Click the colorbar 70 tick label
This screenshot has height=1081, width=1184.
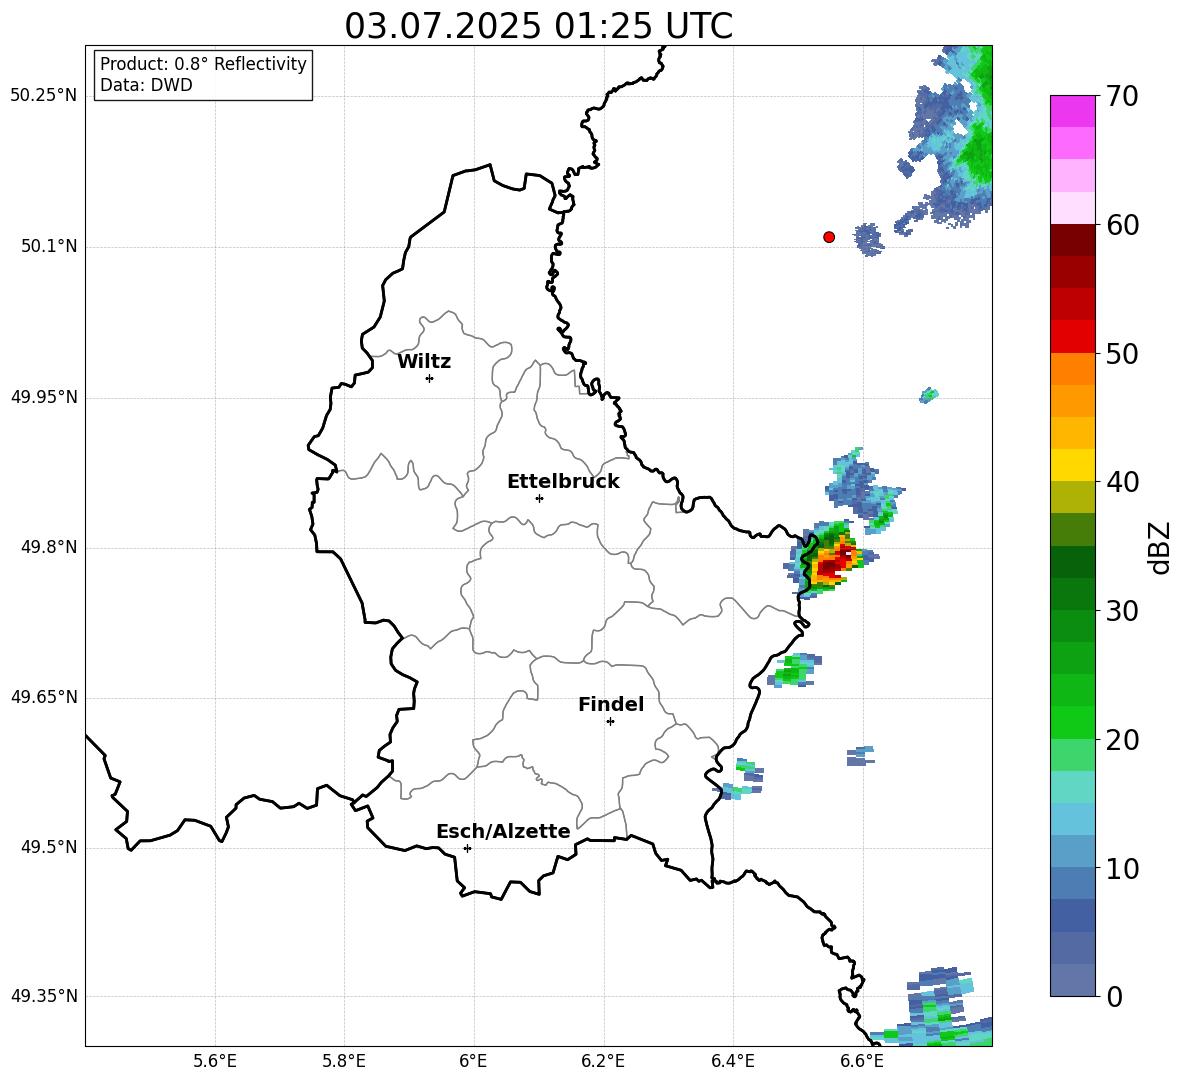click(1122, 97)
